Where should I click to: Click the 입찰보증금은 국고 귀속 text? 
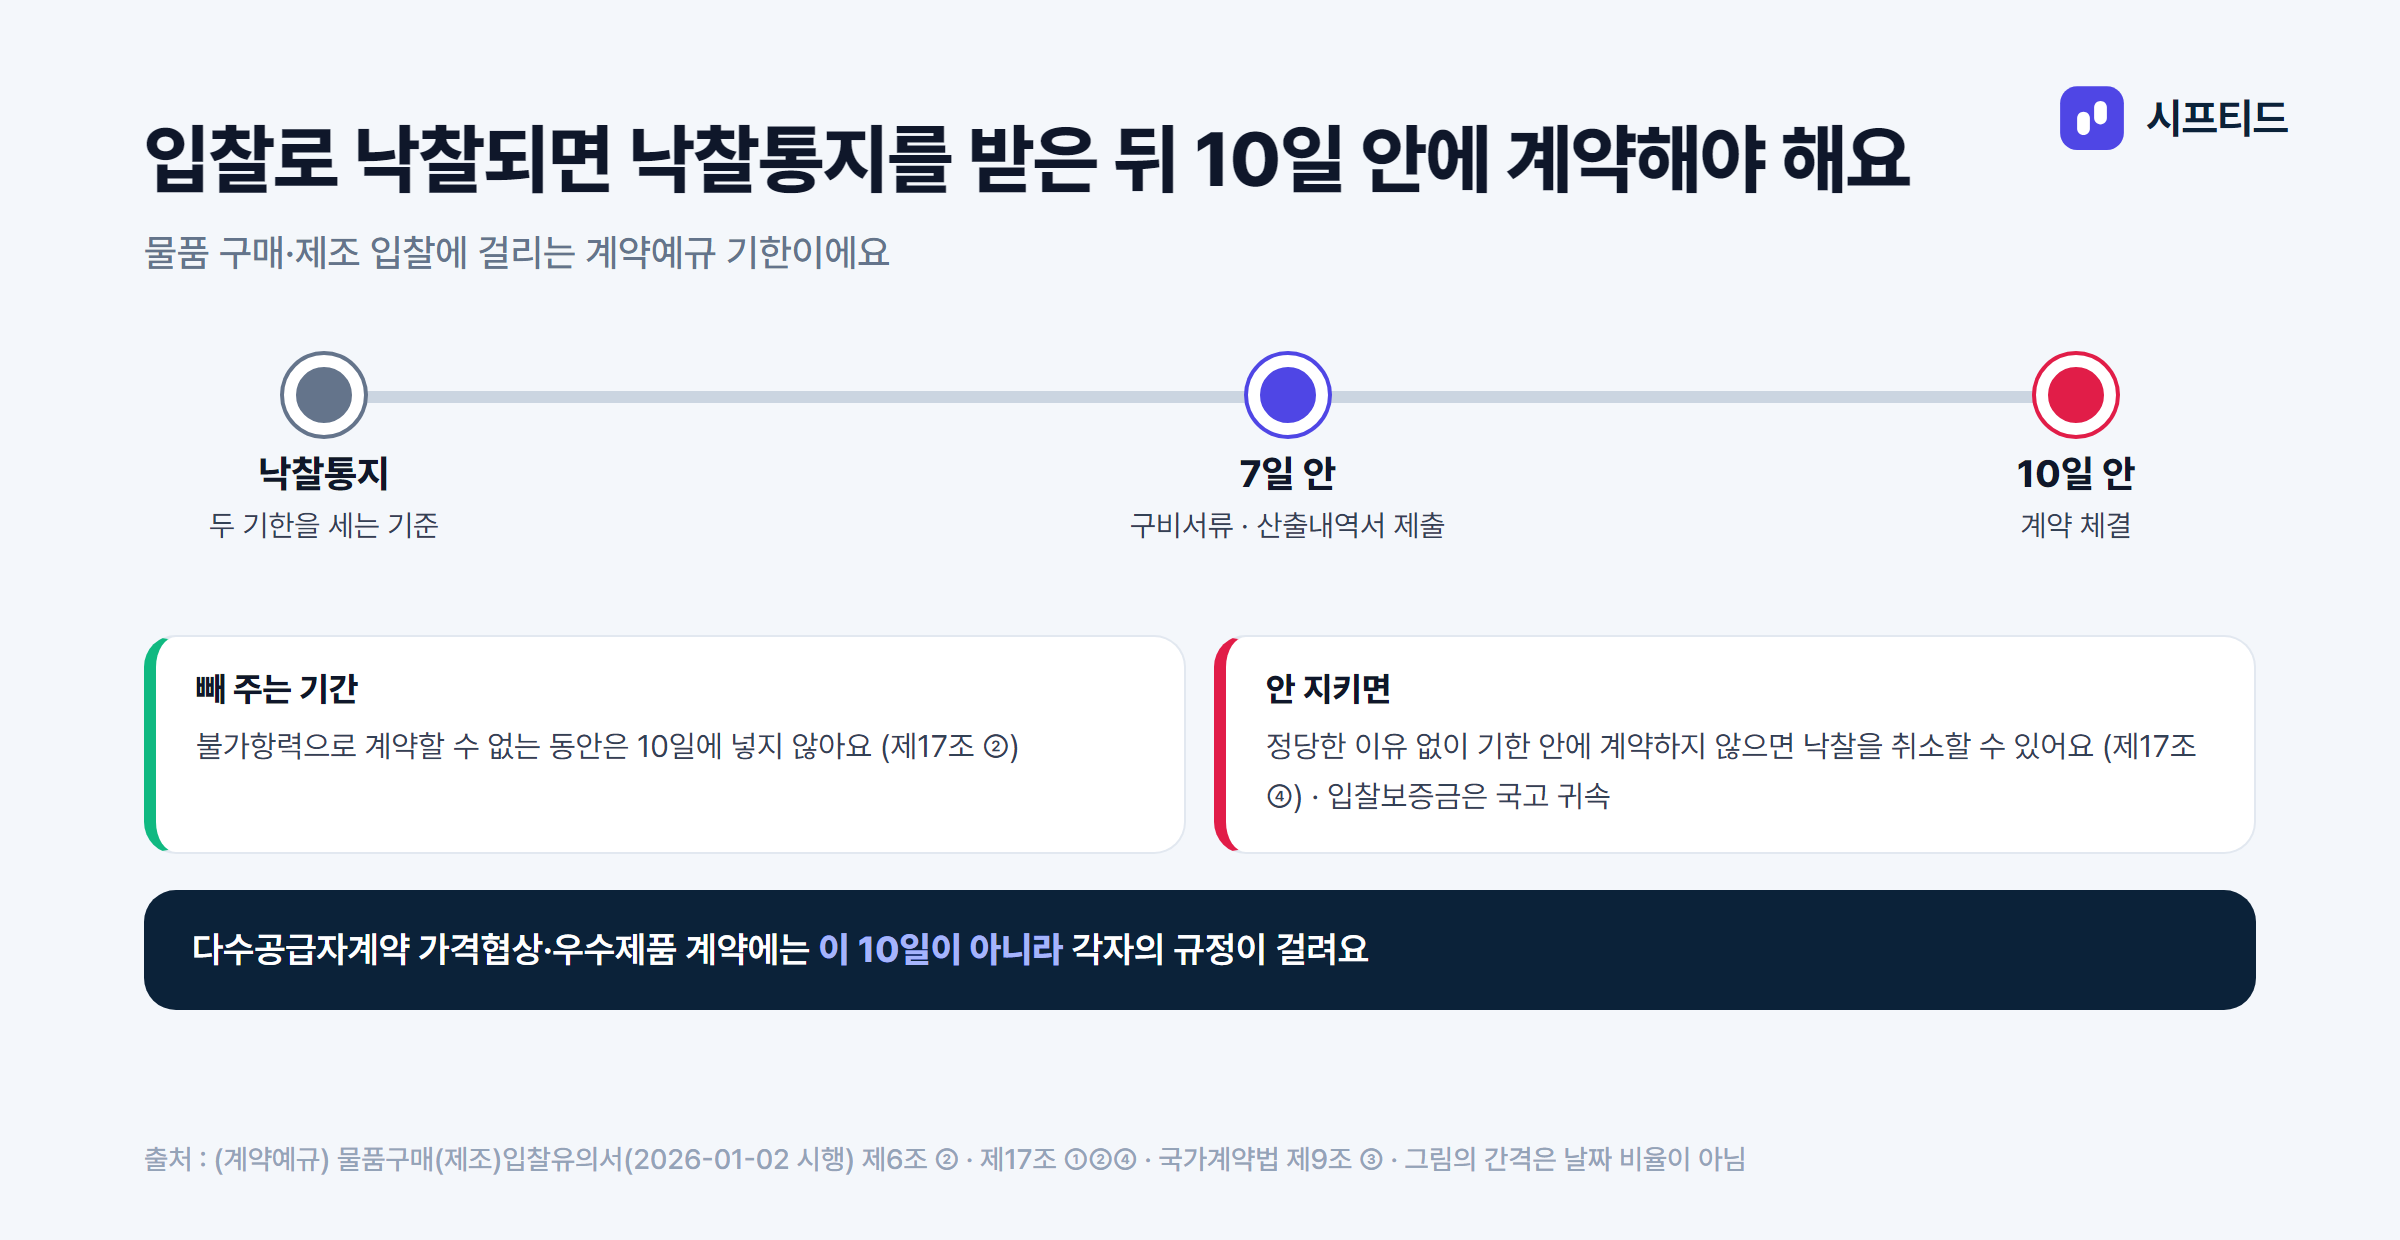[x=1468, y=796]
